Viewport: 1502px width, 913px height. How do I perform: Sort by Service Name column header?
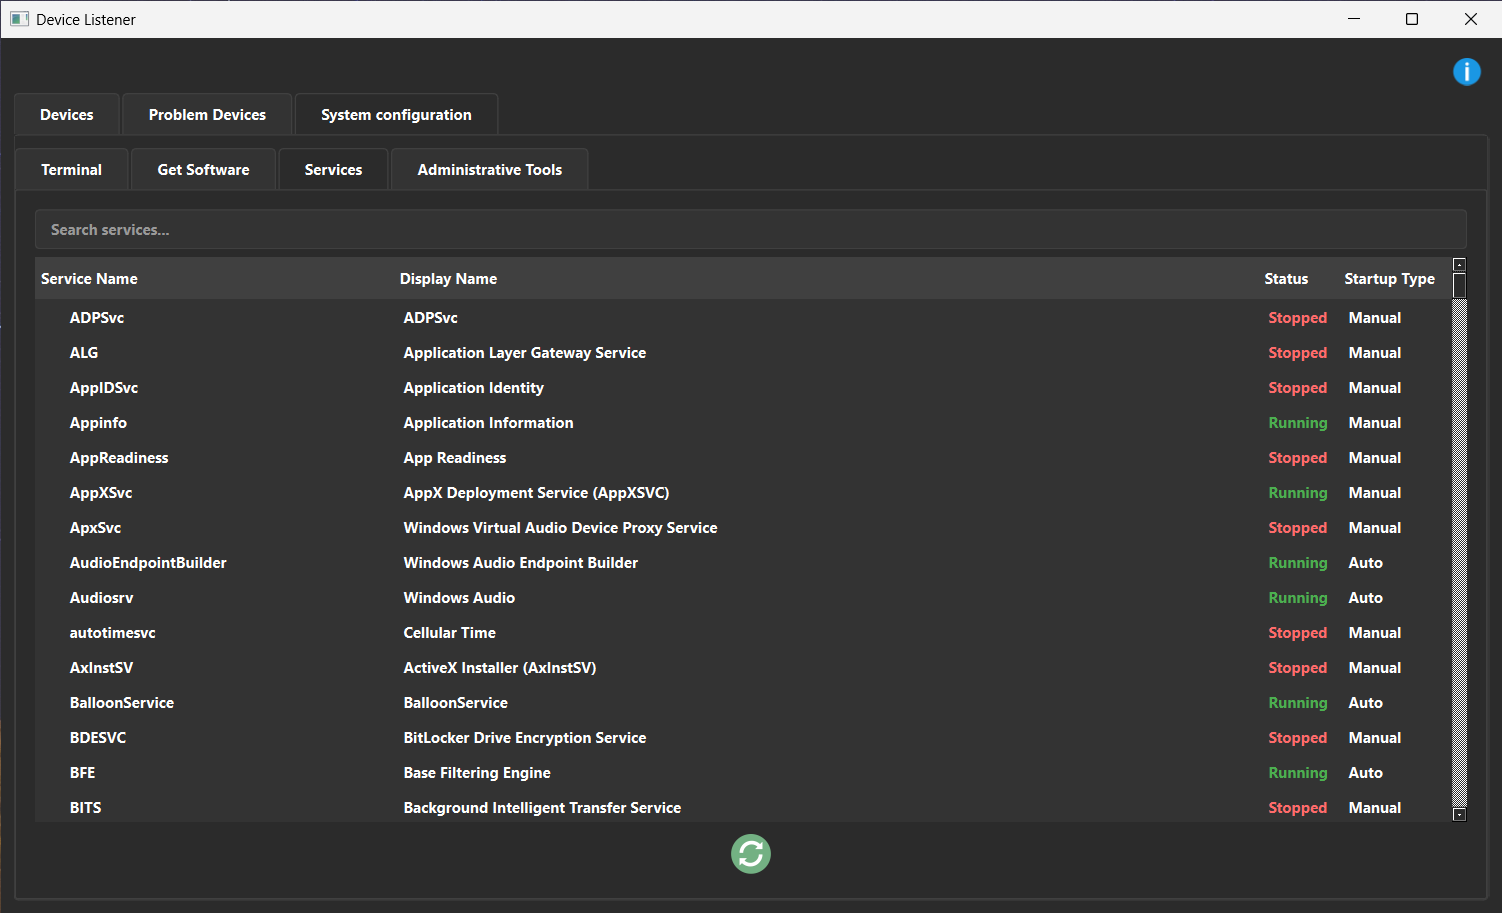pos(89,279)
